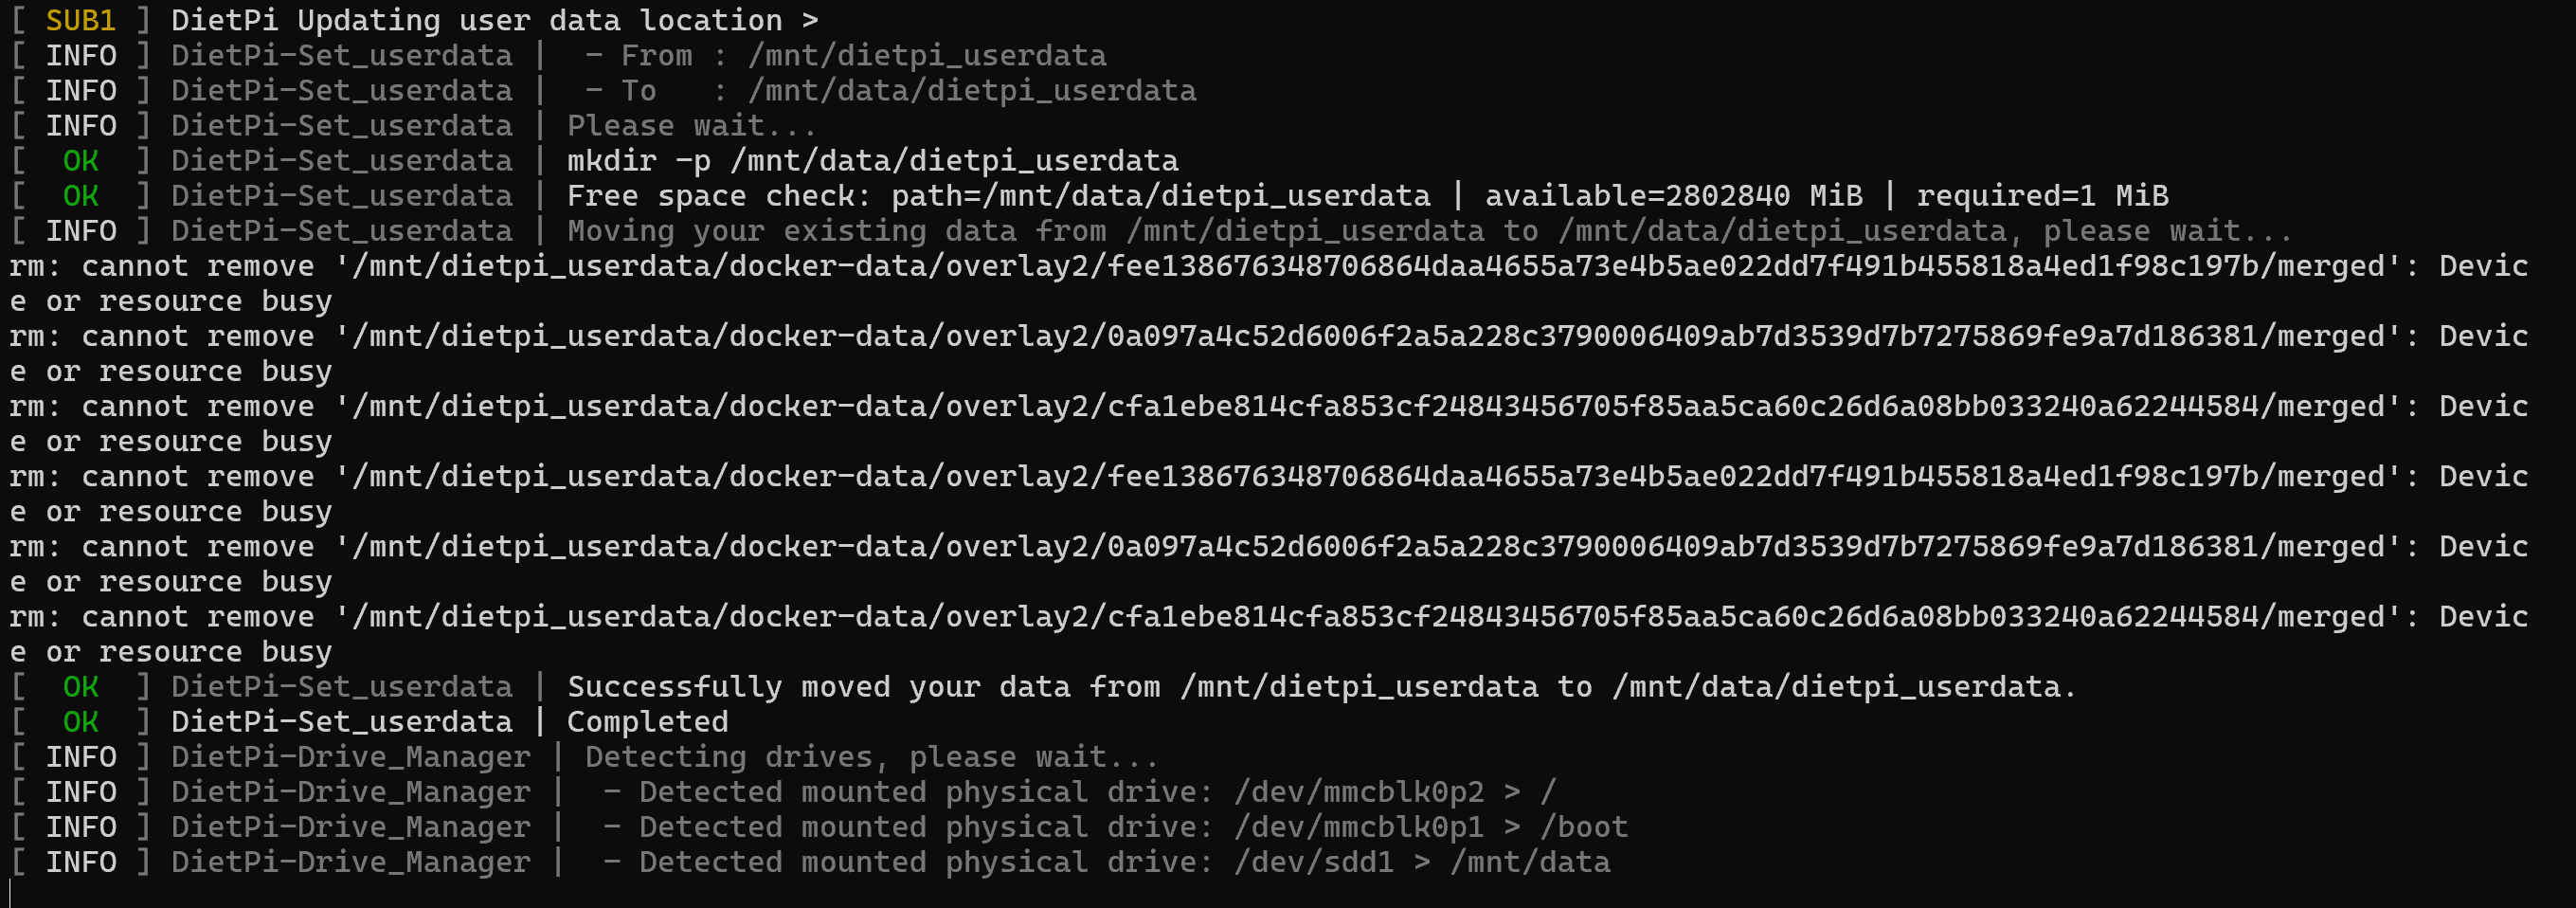The height and width of the screenshot is (908, 2576).
Task: Click the /dev/mmcblk0p1 > /boot drive entry
Action: pos(1431,826)
